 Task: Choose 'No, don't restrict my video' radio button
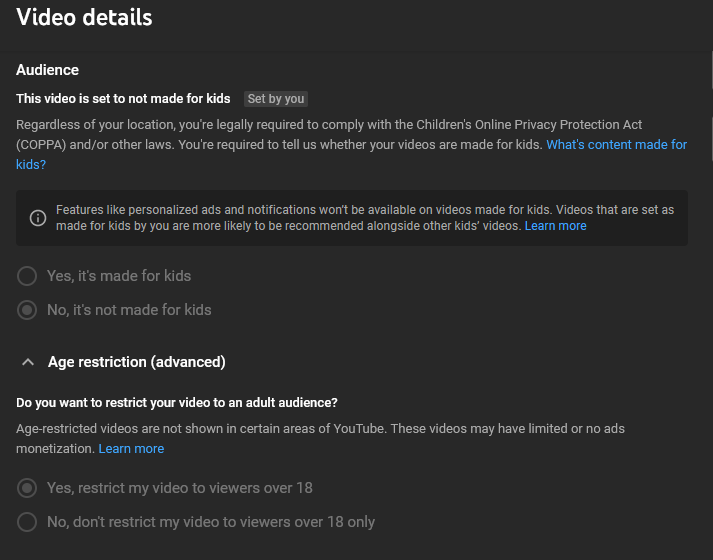[x=27, y=522]
